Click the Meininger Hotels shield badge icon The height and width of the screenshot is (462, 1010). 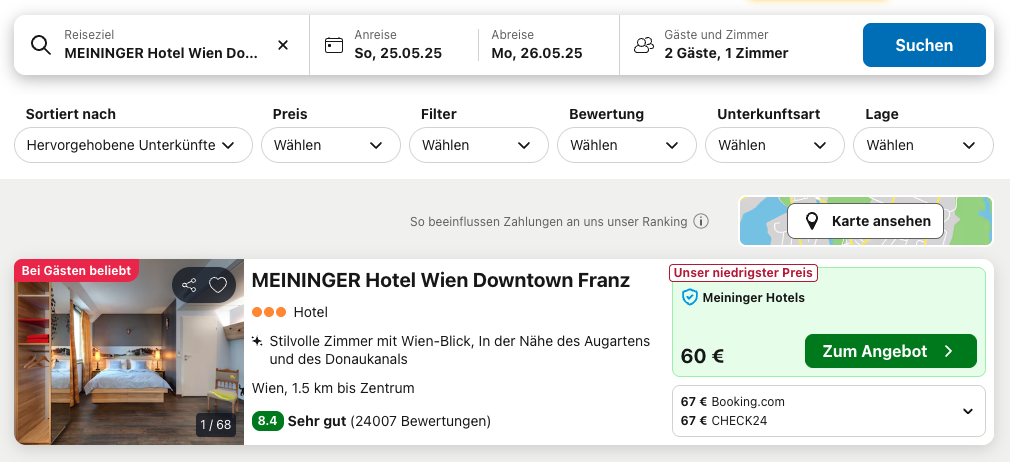[x=690, y=297]
